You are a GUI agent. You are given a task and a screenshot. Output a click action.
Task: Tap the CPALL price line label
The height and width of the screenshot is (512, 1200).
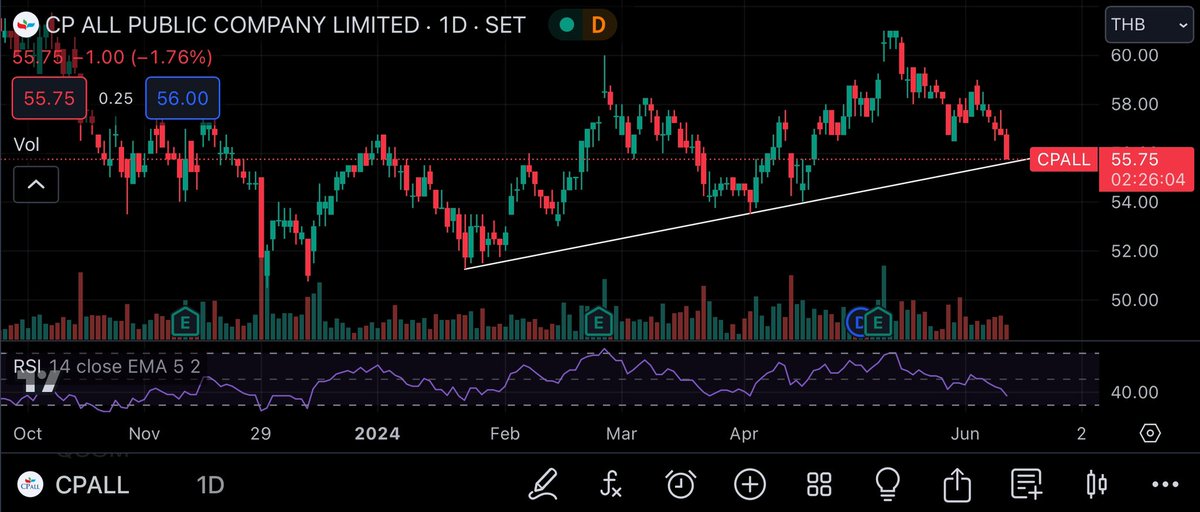point(1064,159)
